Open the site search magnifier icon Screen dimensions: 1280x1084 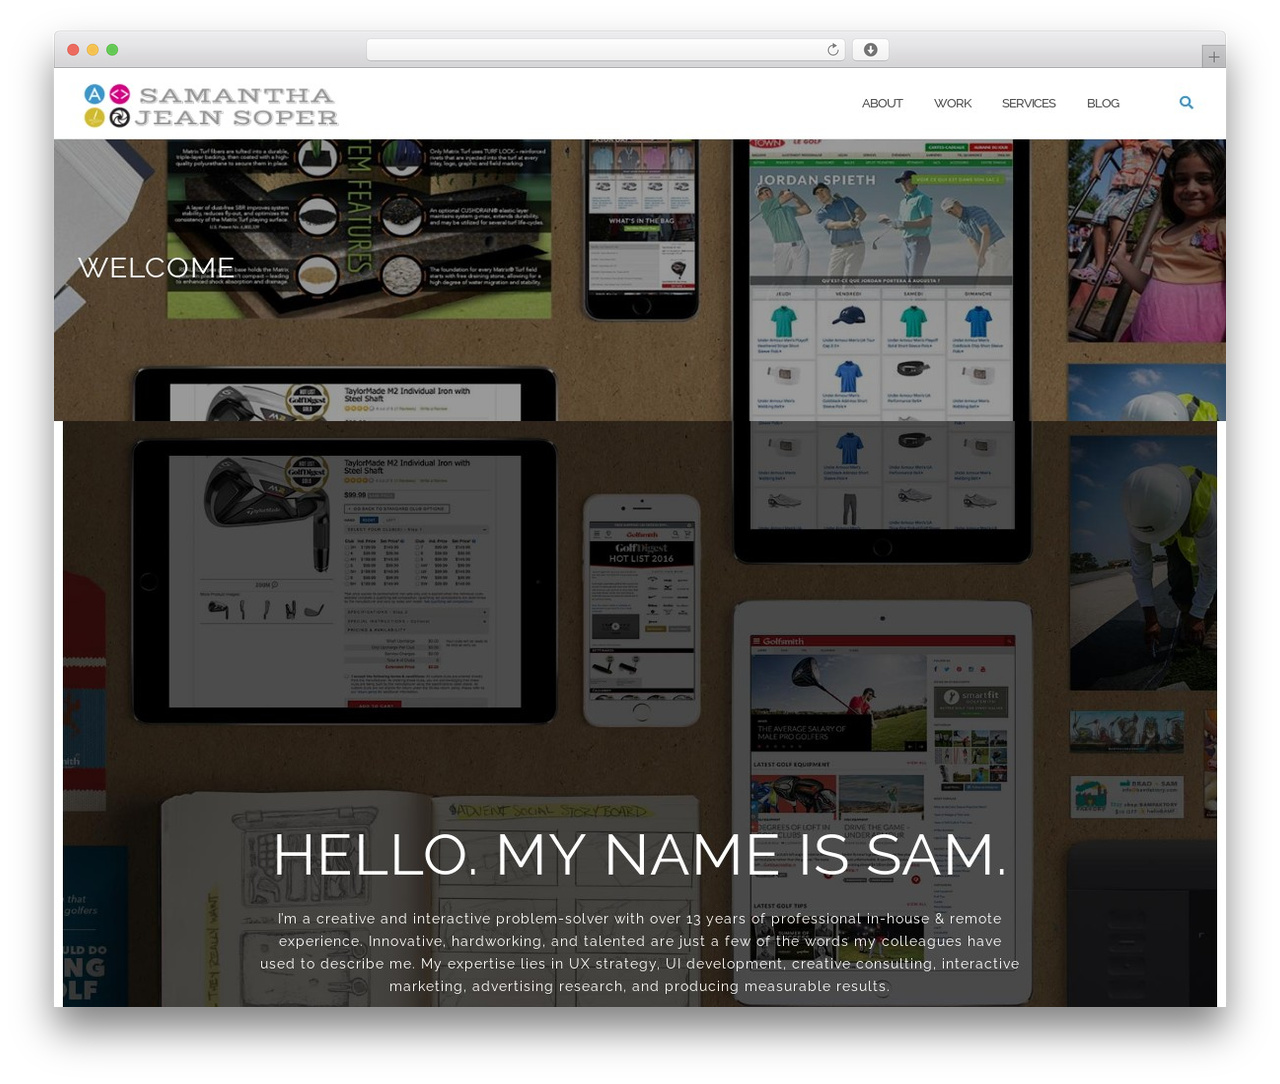point(1186,102)
